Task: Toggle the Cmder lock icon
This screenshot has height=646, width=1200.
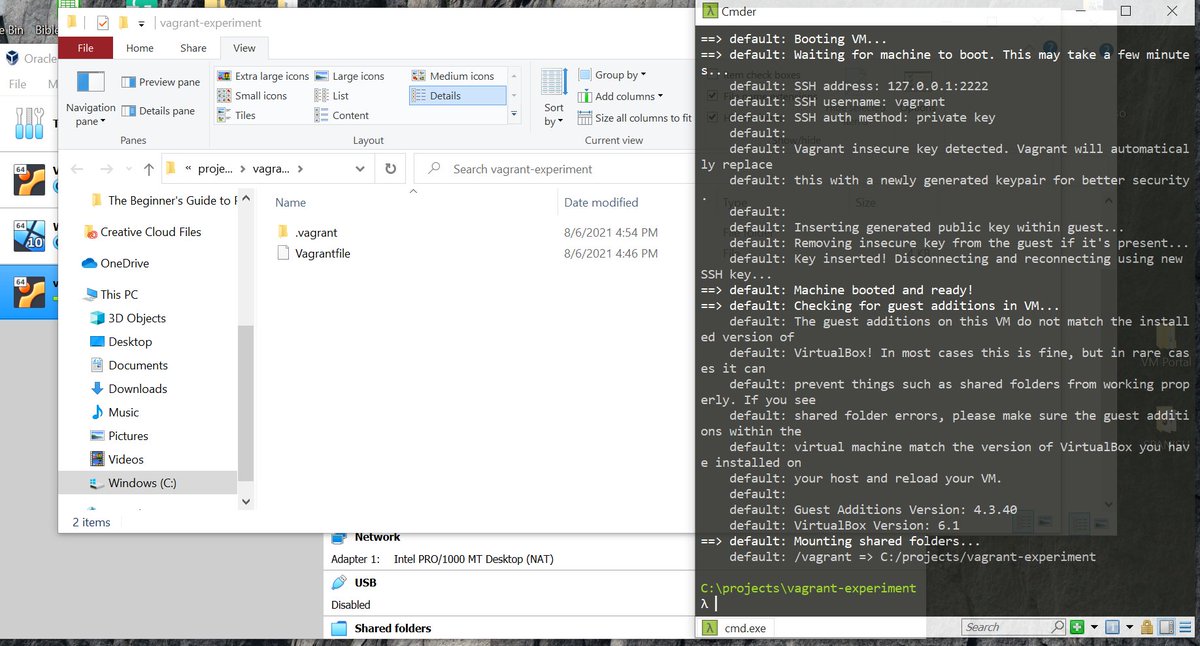Action: tap(1147, 627)
